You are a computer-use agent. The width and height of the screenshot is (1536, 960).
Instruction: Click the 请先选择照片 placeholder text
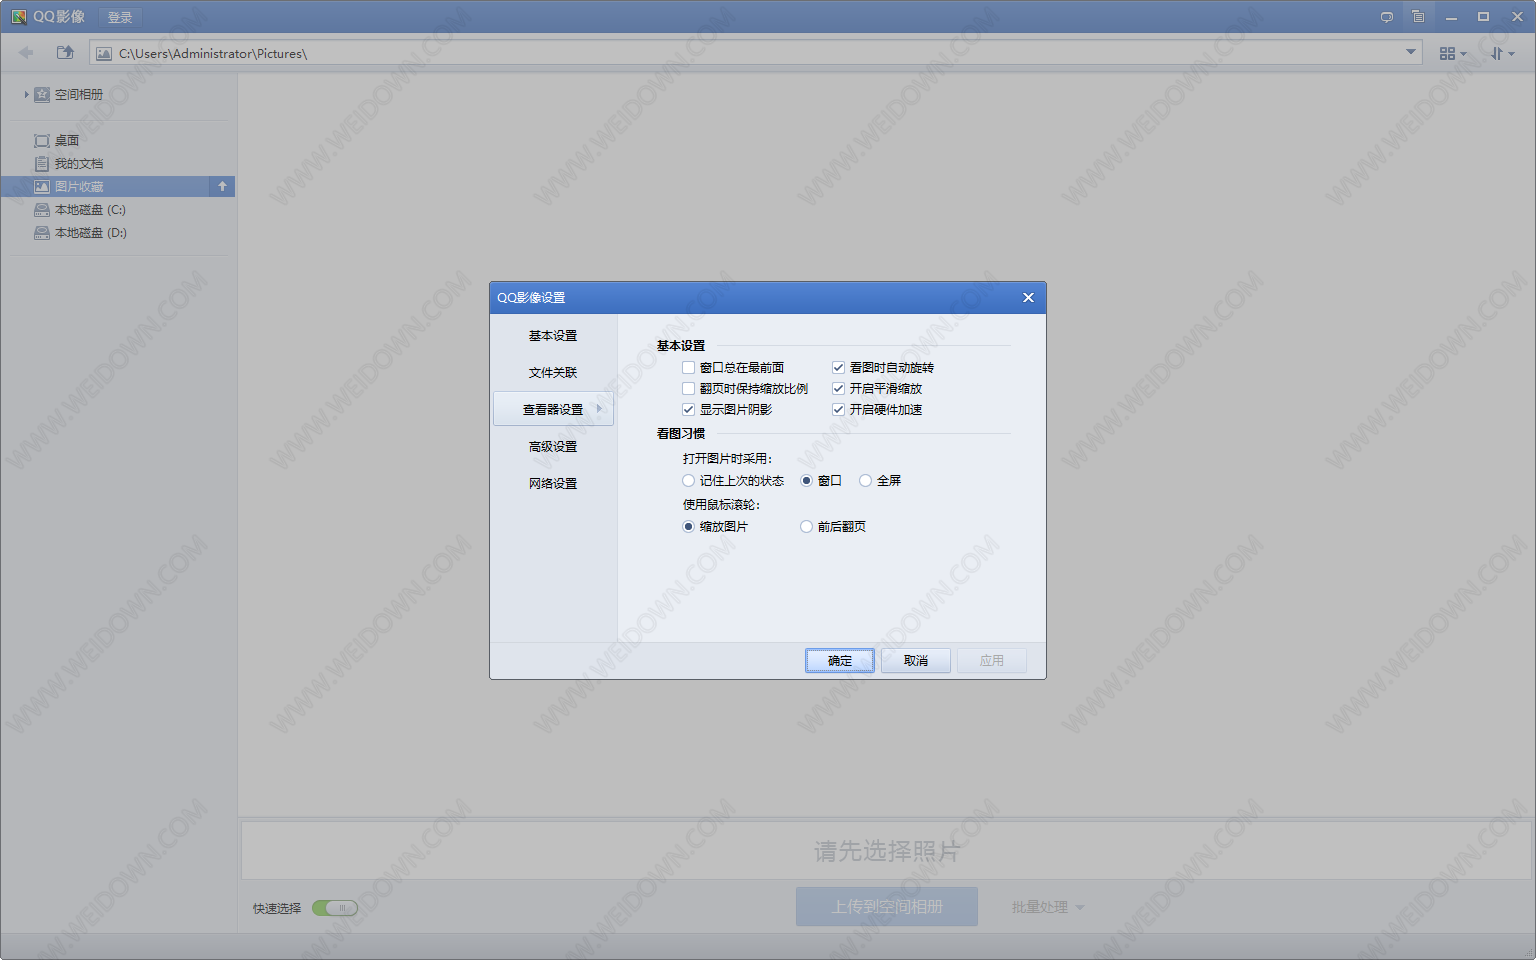[x=887, y=851]
